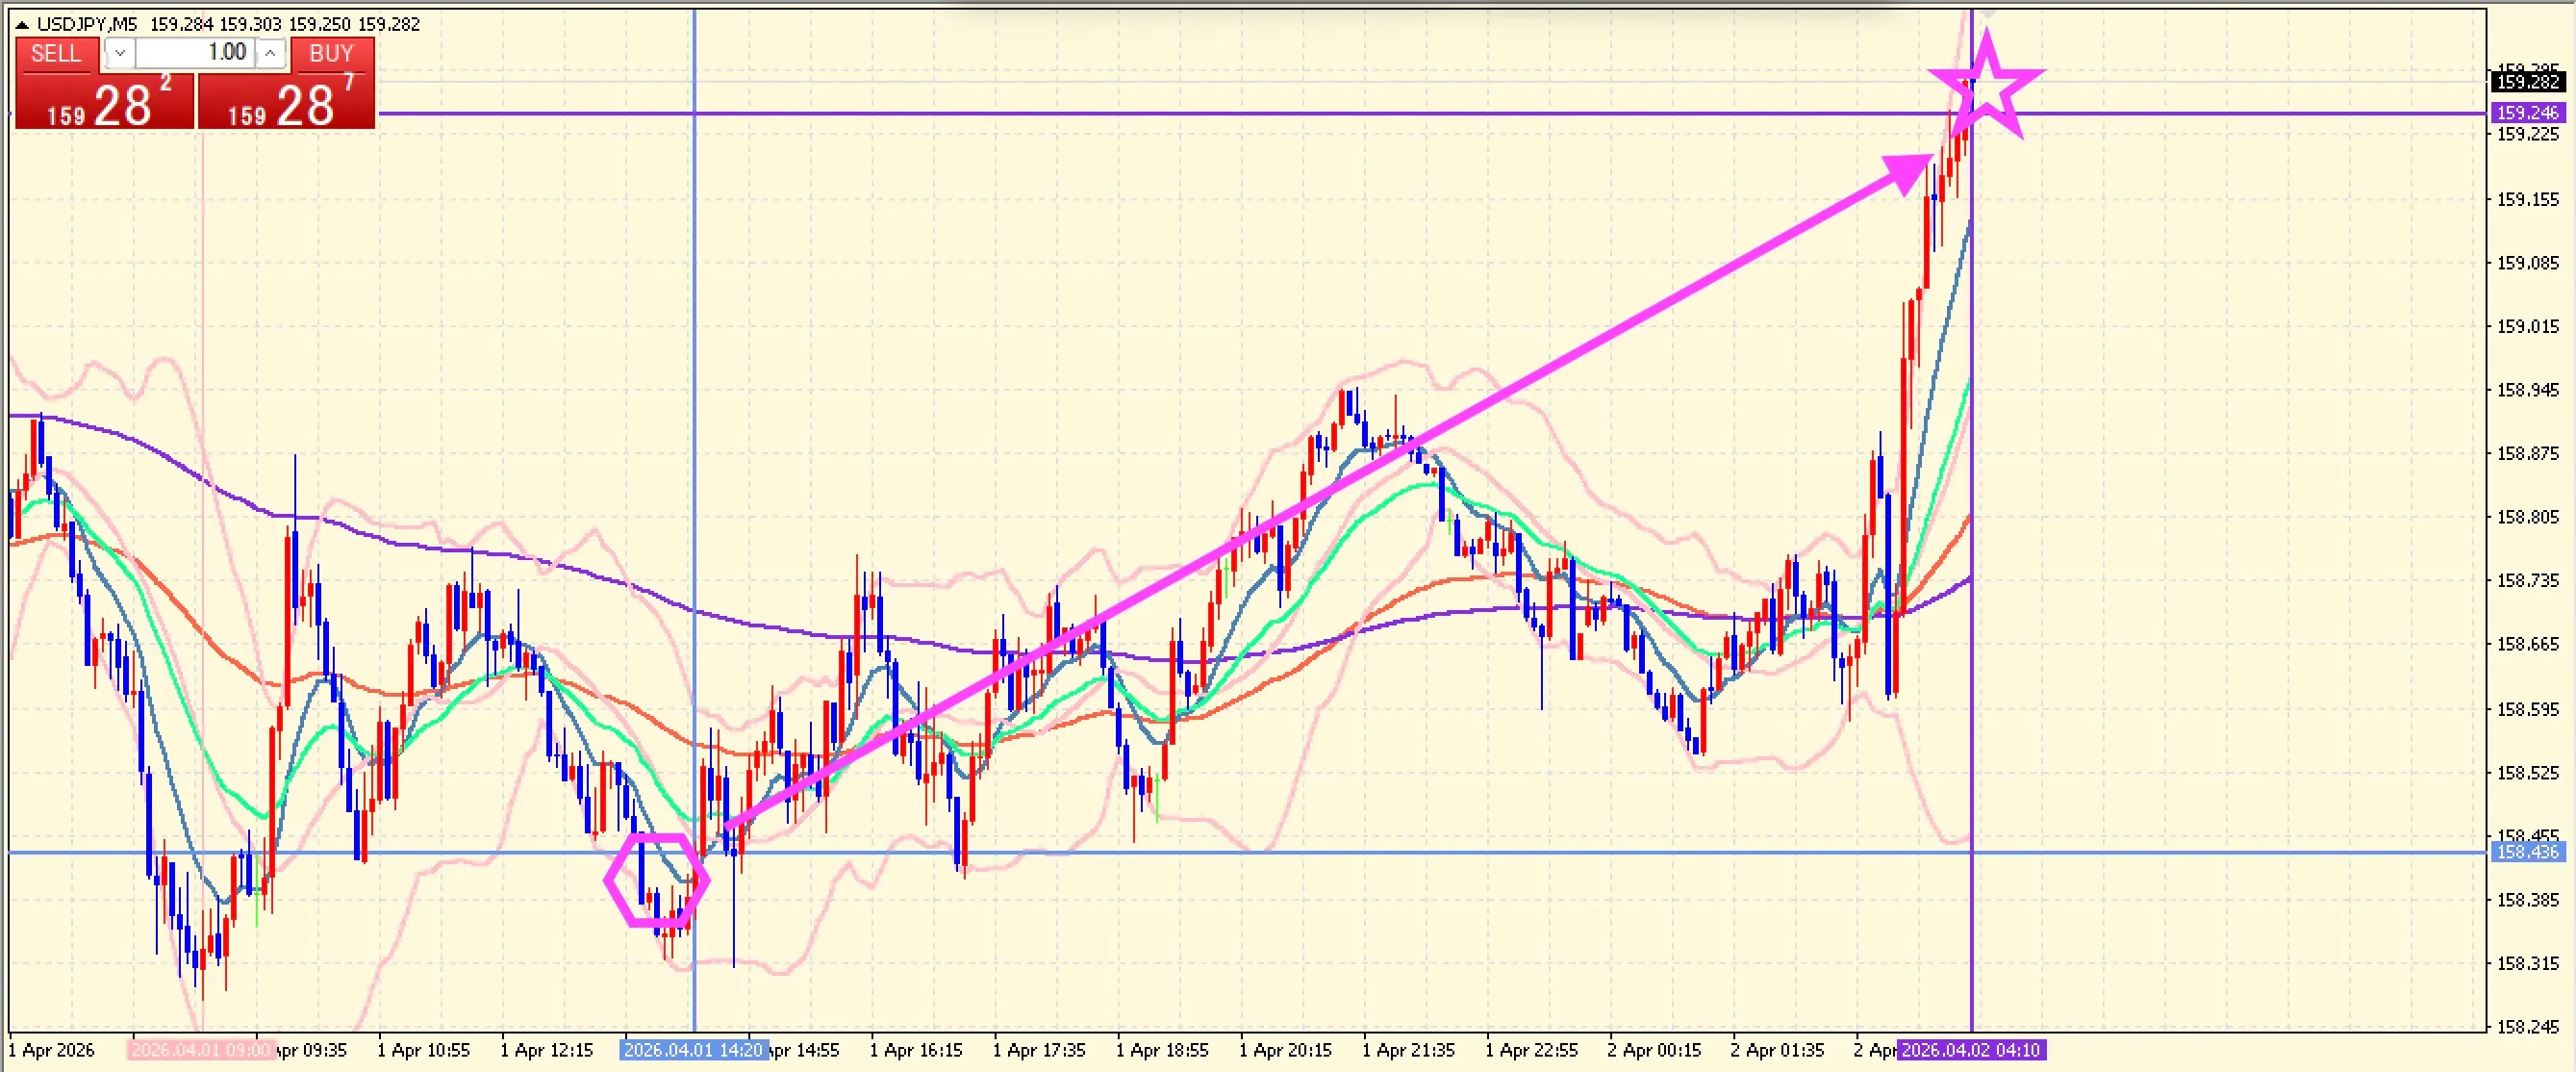The width and height of the screenshot is (2576, 1072).
Task: Click the SELL button
Action: click(56, 53)
